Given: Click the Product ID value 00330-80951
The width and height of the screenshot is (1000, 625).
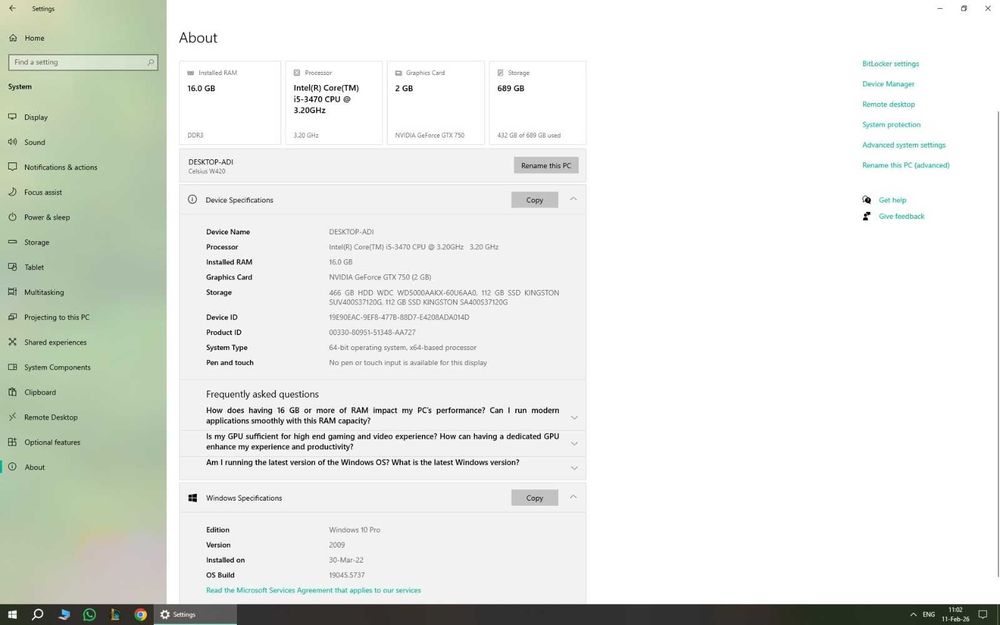Looking at the screenshot, I should pyautogui.click(x=372, y=333).
